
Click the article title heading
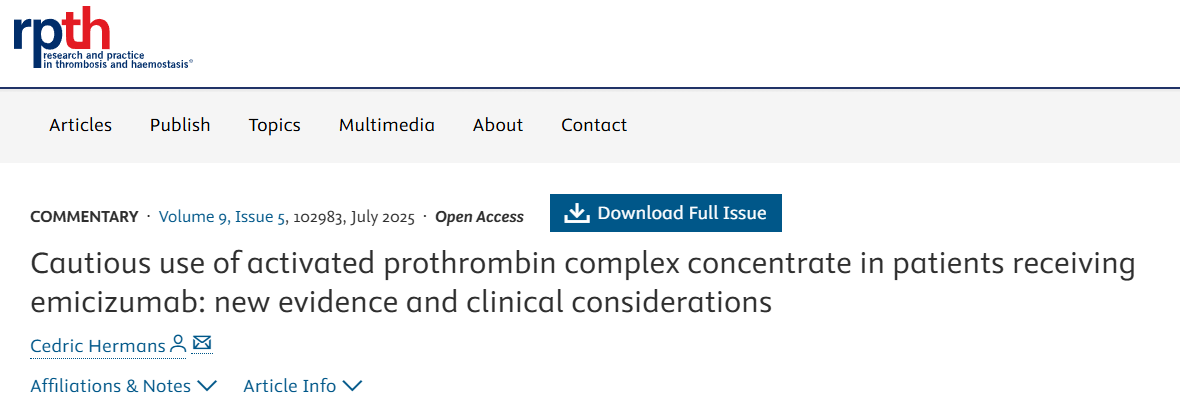click(x=582, y=283)
